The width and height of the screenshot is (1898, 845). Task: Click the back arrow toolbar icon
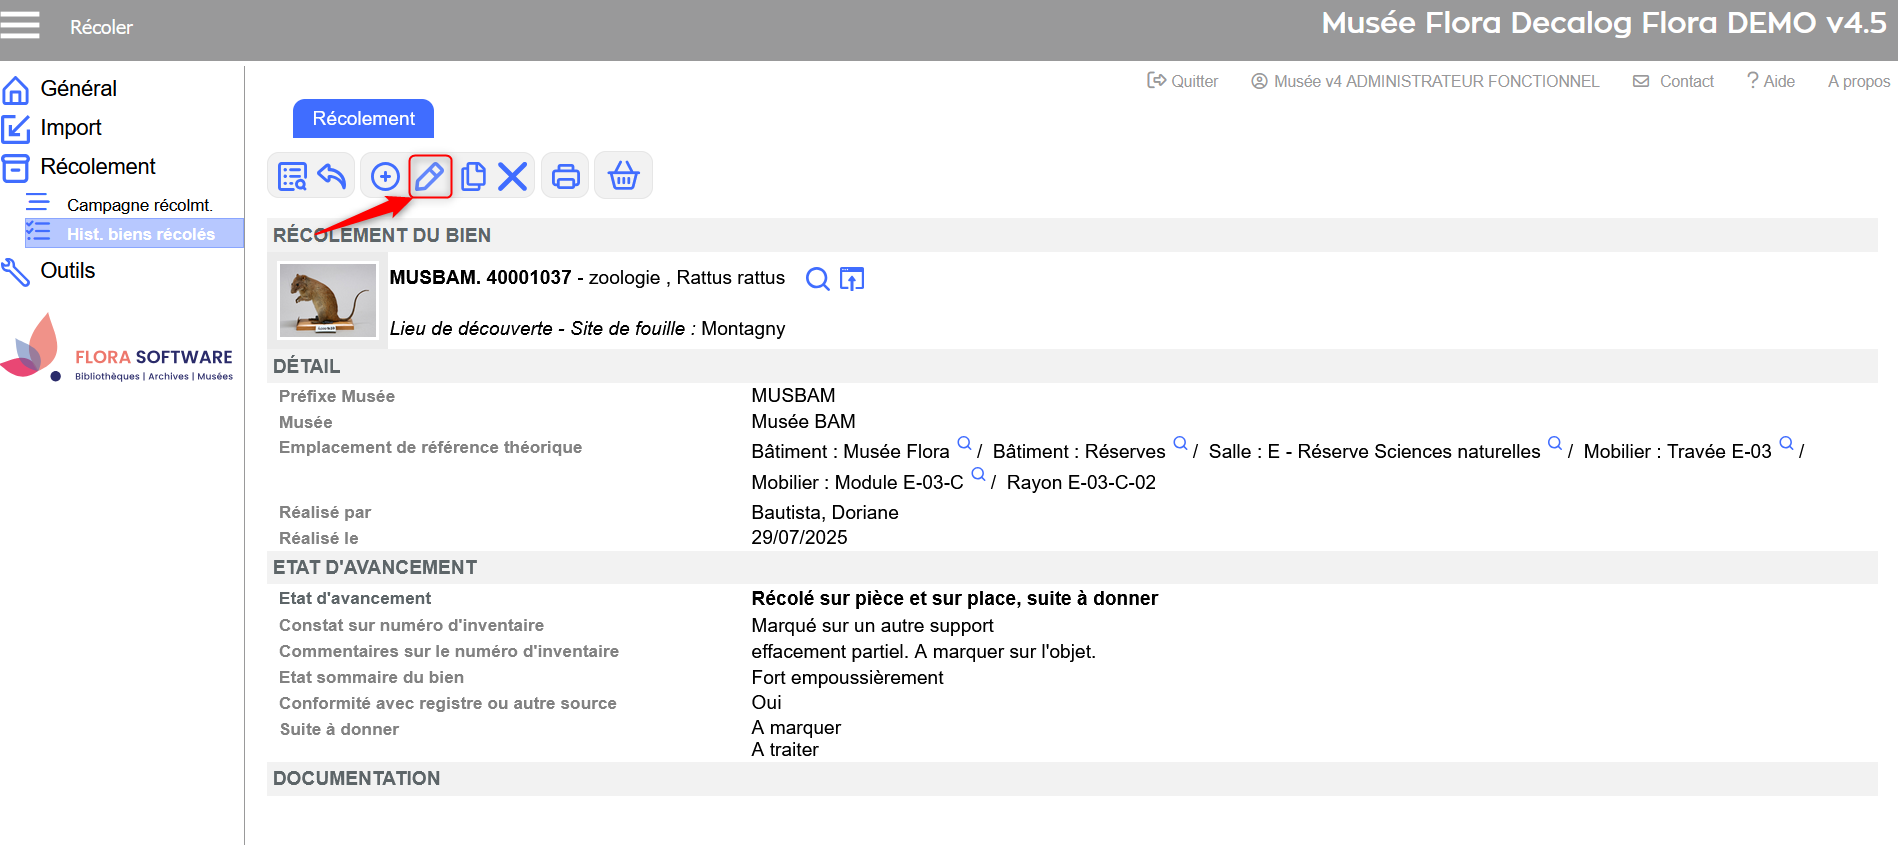332,177
